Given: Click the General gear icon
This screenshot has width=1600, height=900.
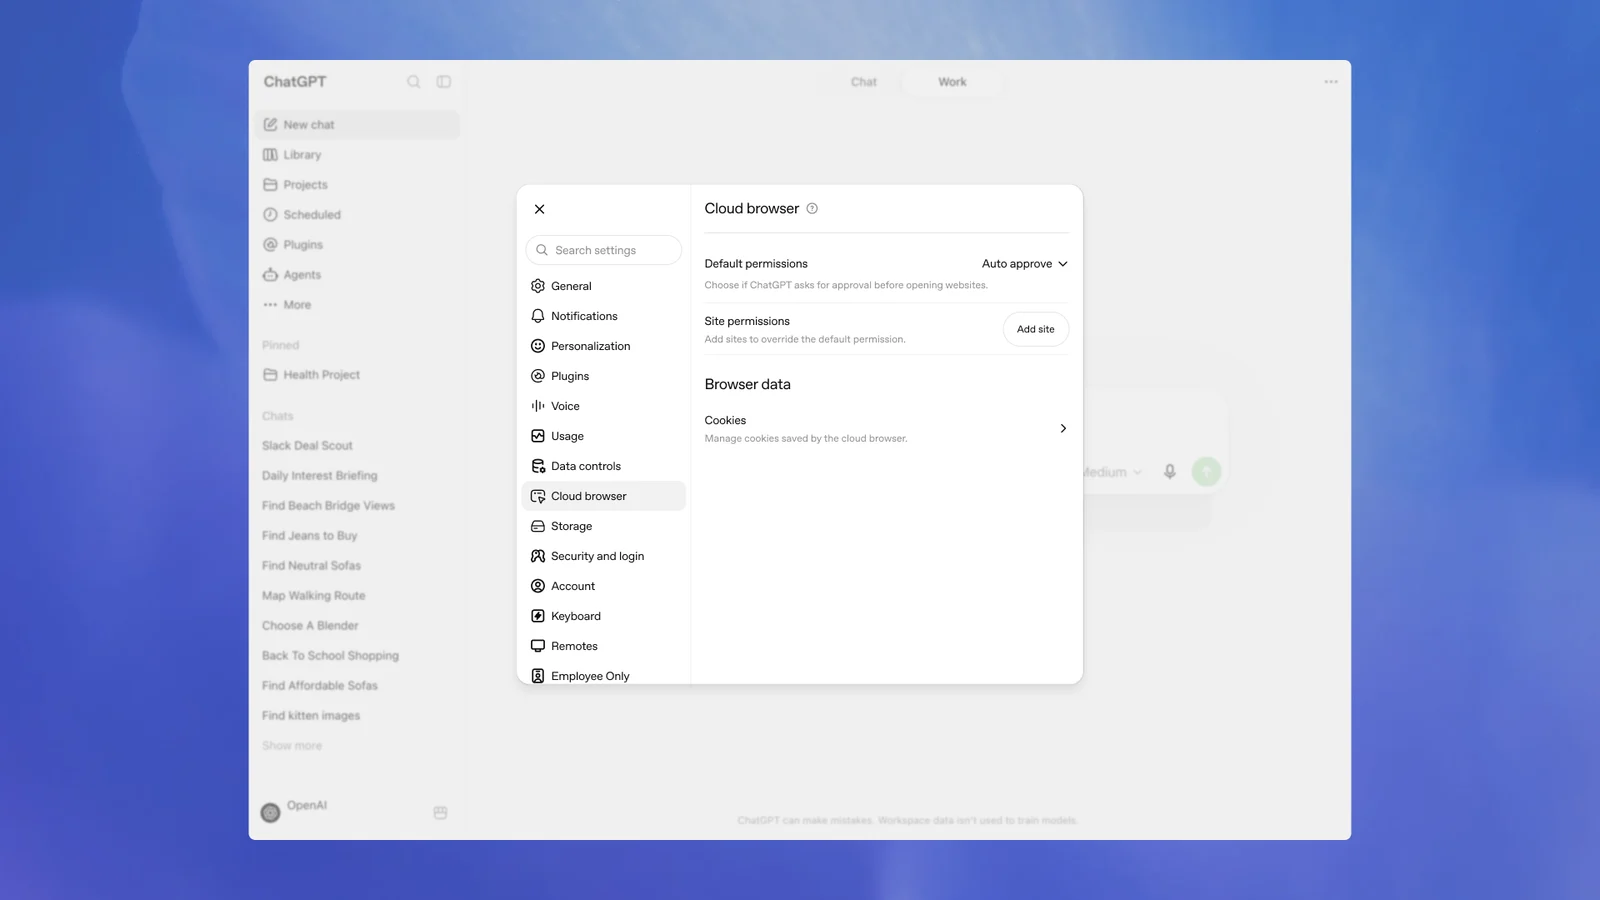Looking at the screenshot, I should (538, 286).
